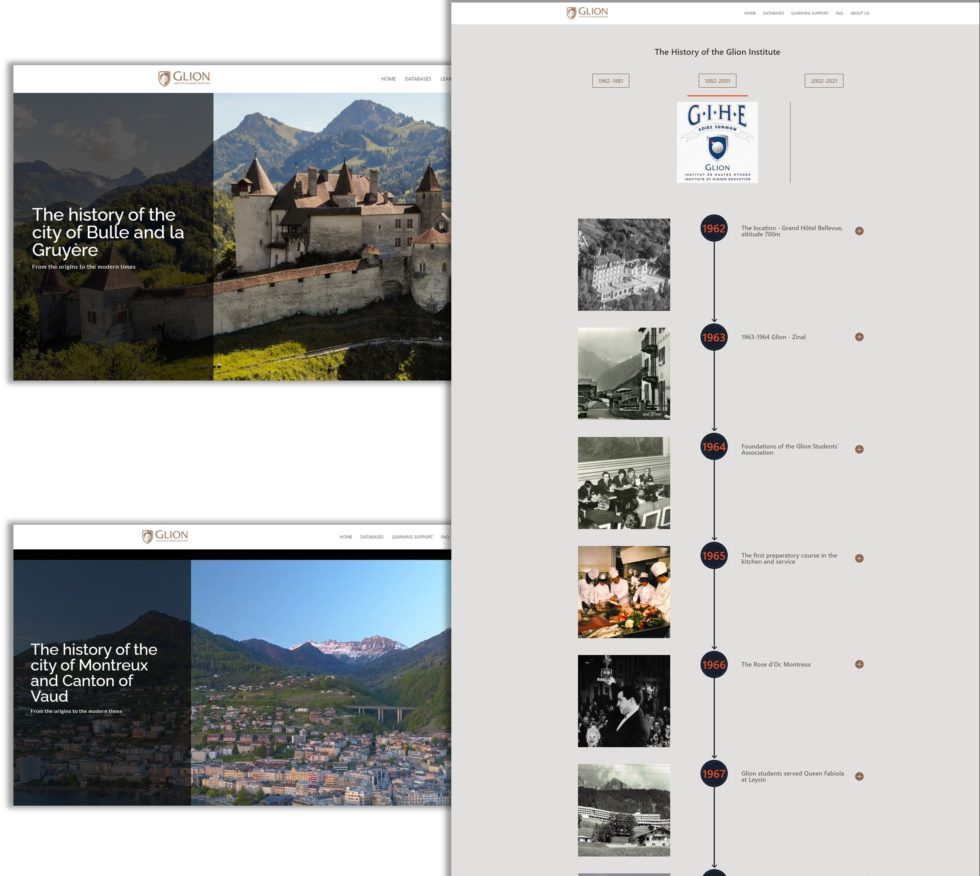Click the 2002-2021 period button
The image size is (980, 876).
(x=823, y=79)
